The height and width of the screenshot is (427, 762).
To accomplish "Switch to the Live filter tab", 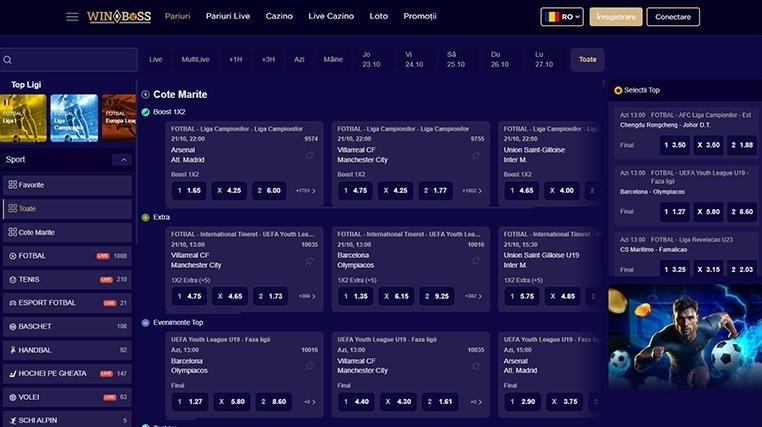I will [x=156, y=59].
